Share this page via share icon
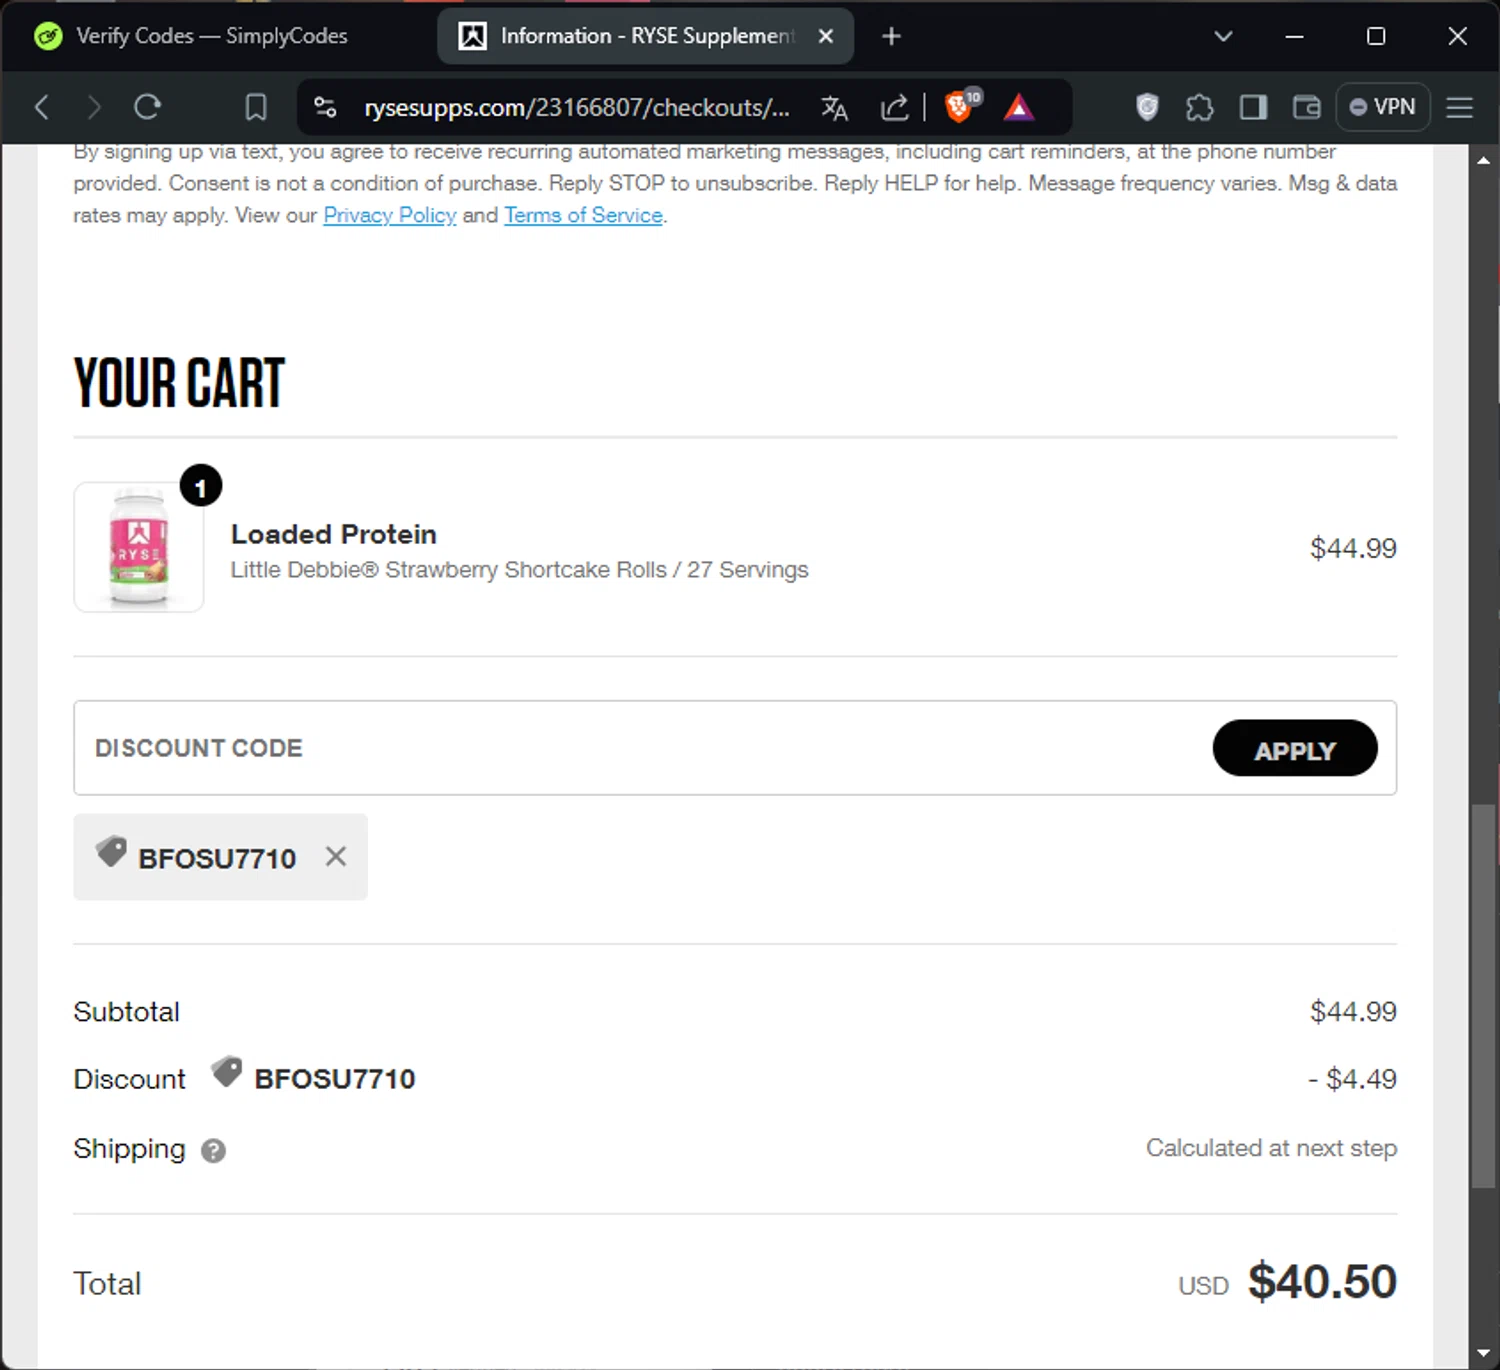 894,107
